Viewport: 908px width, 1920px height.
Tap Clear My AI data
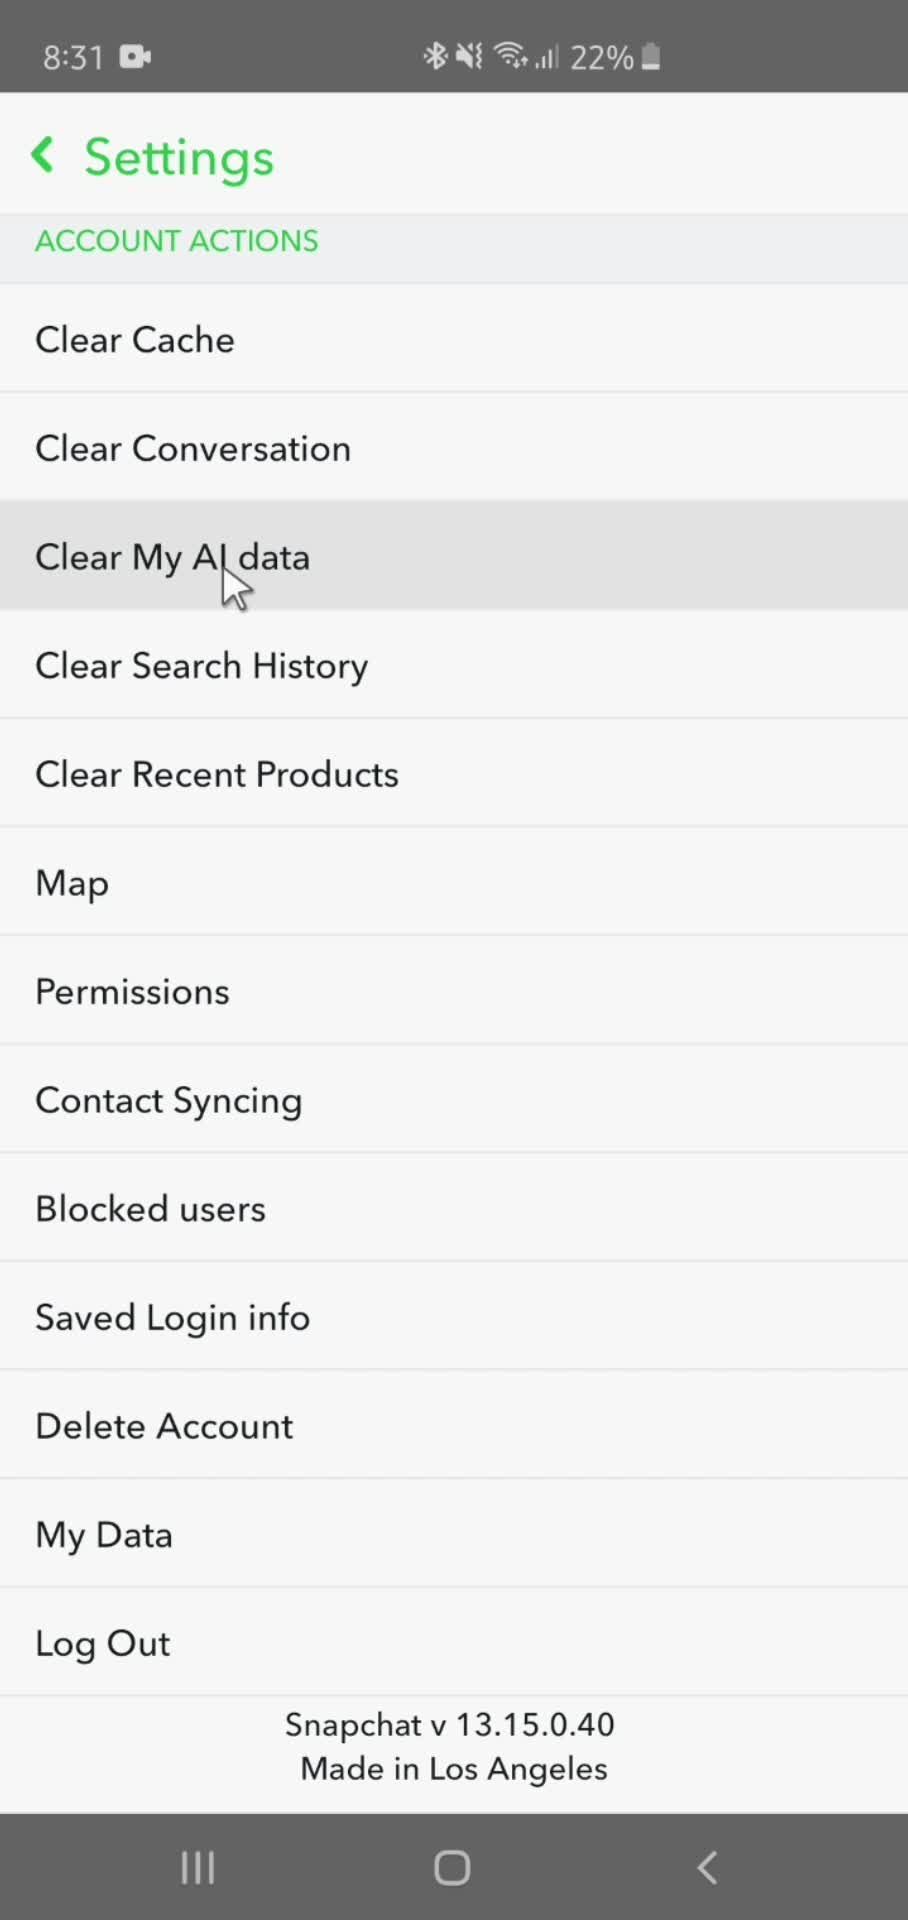click(172, 557)
